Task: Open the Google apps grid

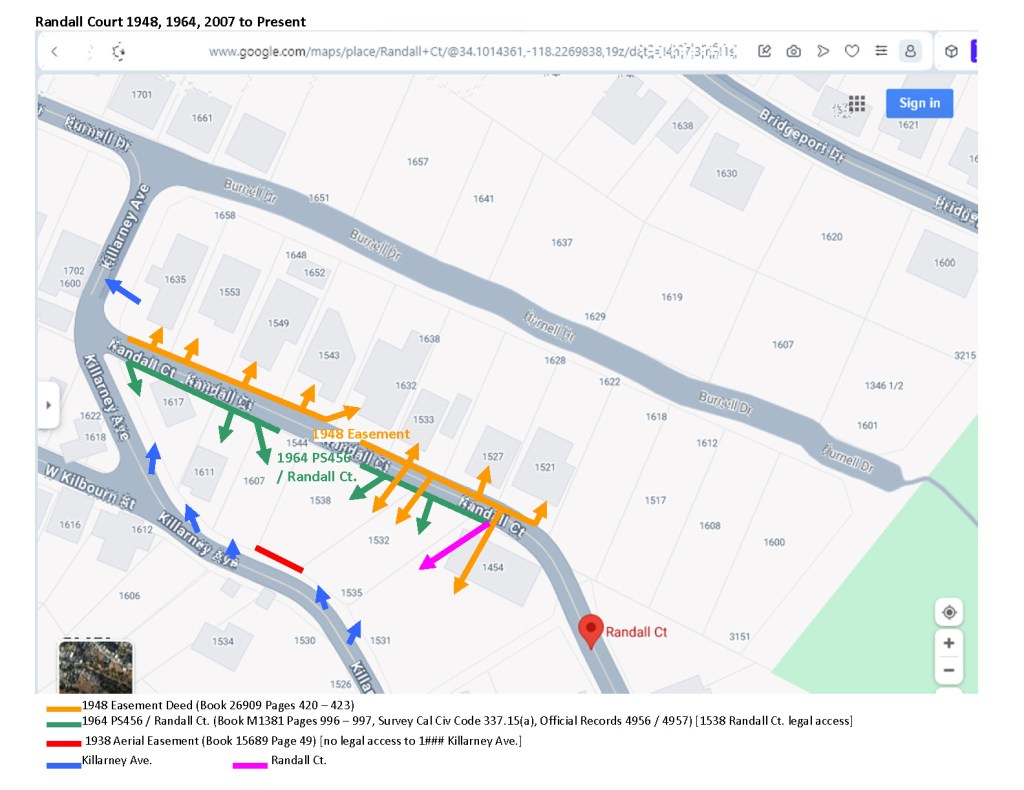Action: point(856,103)
